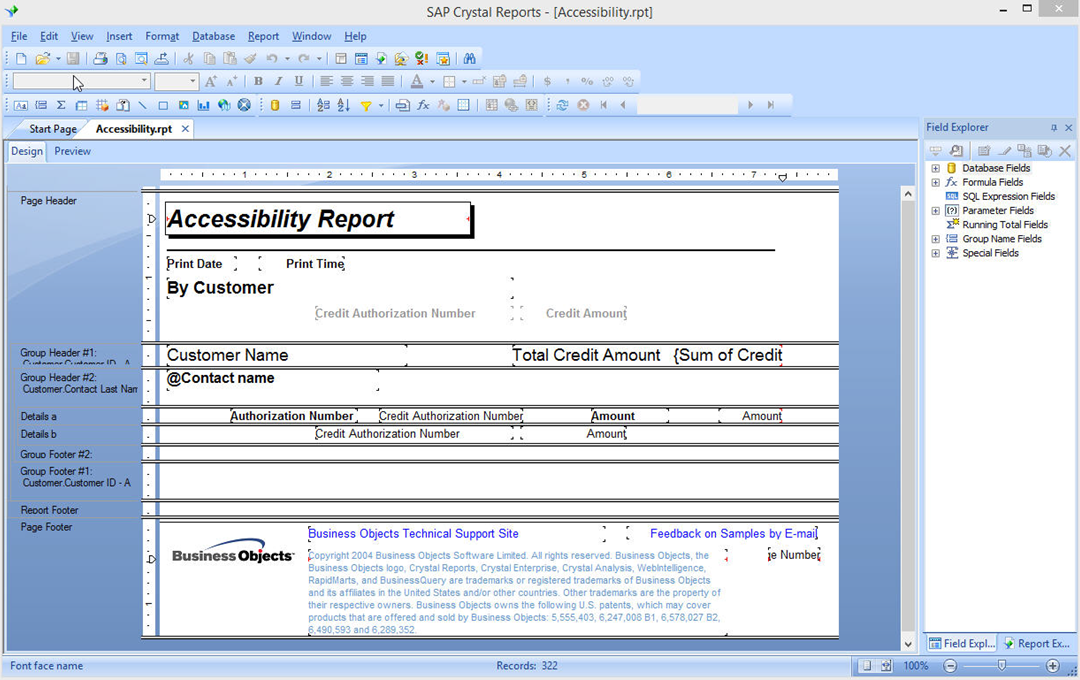Expand Database Fields node
The height and width of the screenshot is (680, 1080).
[x=935, y=168]
